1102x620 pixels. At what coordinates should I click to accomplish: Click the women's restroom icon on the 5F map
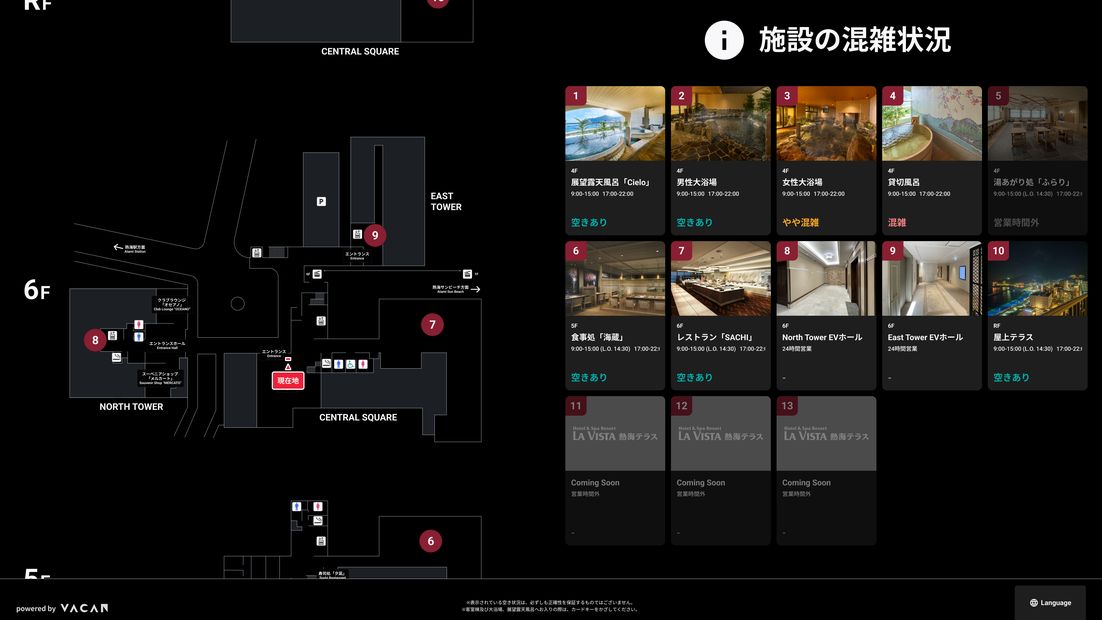coord(318,507)
